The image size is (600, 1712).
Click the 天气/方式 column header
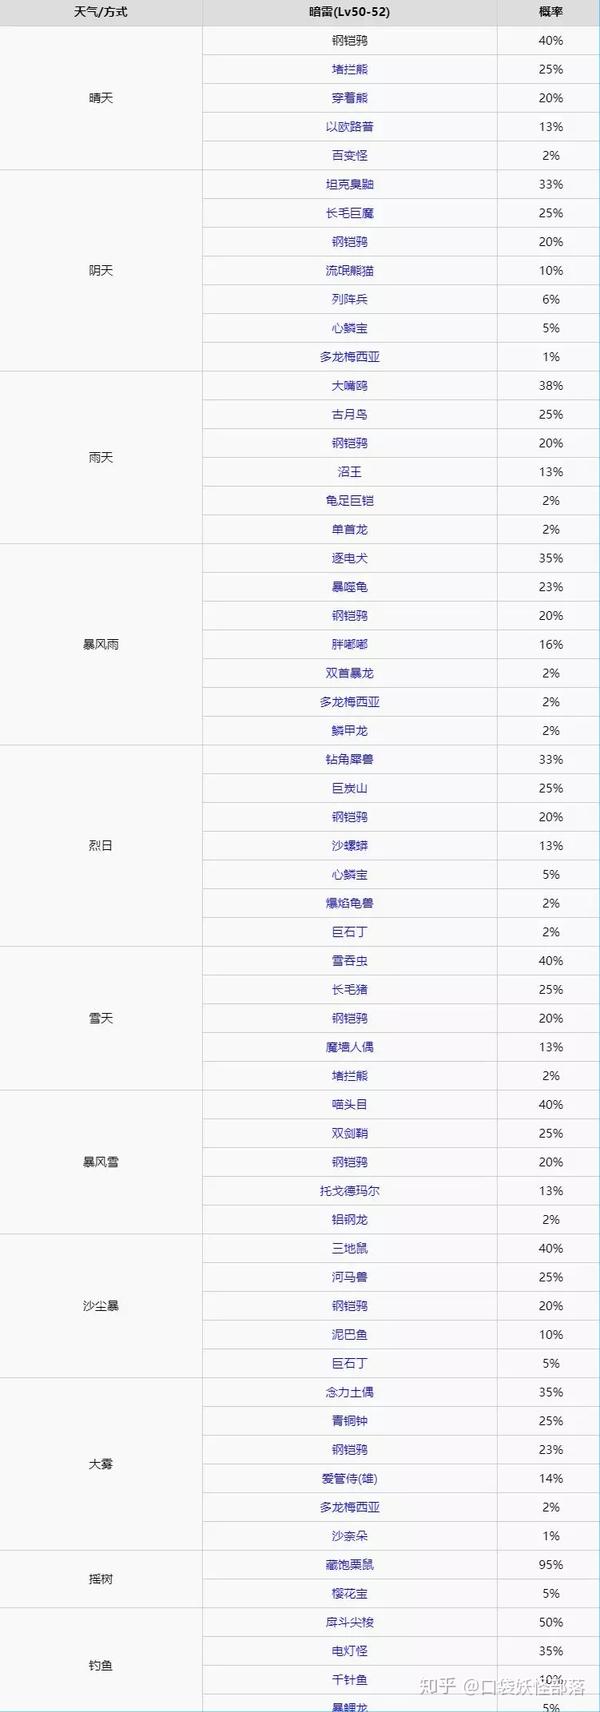click(x=101, y=12)
